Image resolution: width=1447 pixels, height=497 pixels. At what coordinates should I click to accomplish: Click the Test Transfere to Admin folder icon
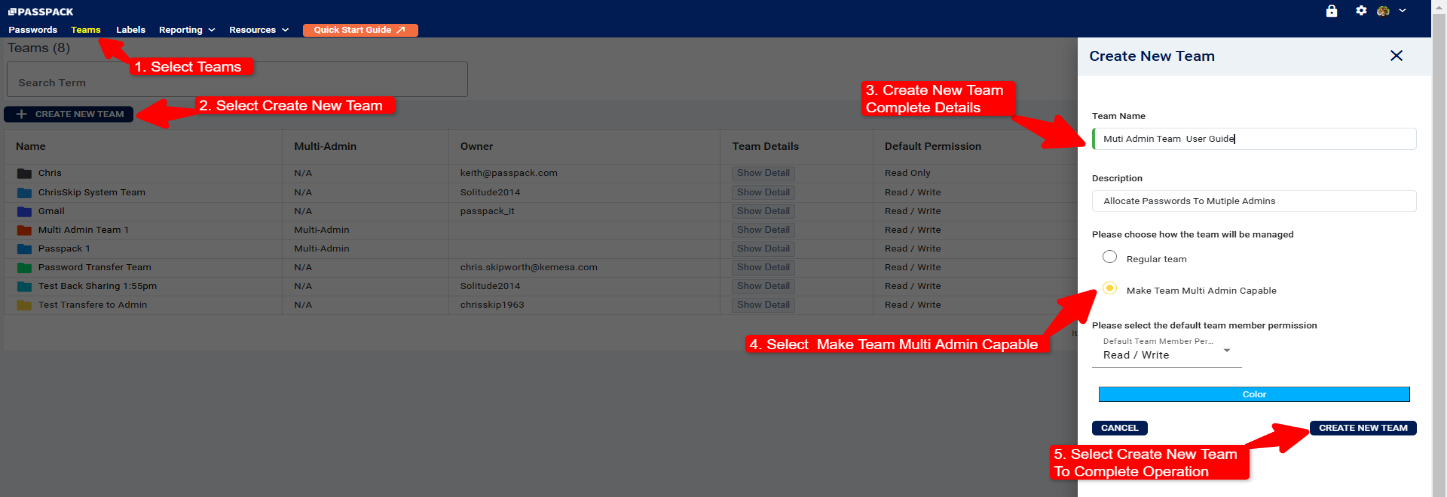coord(24,305)
